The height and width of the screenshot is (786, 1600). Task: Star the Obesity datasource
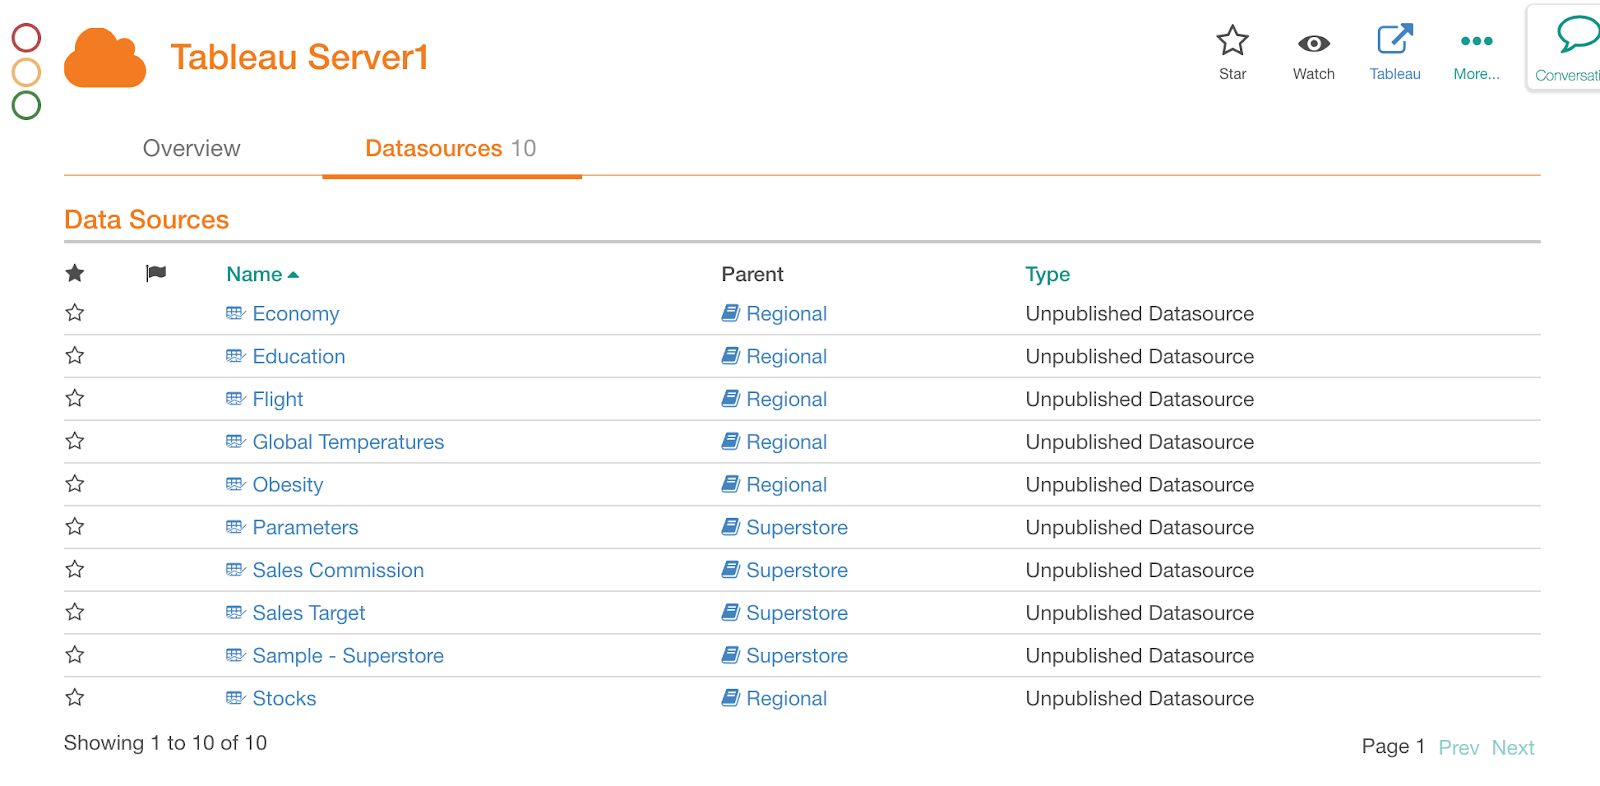coord(75,484)
